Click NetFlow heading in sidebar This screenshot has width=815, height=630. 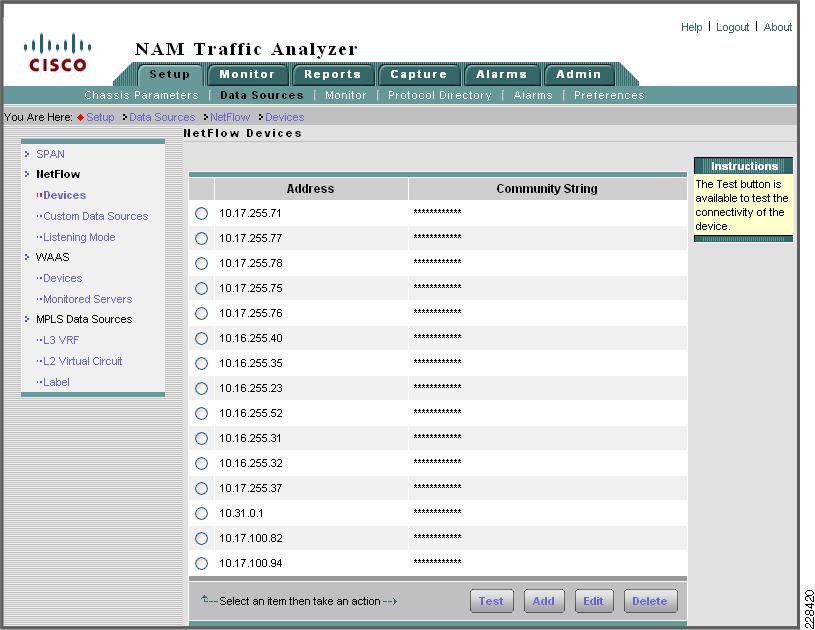pos(58,174)
